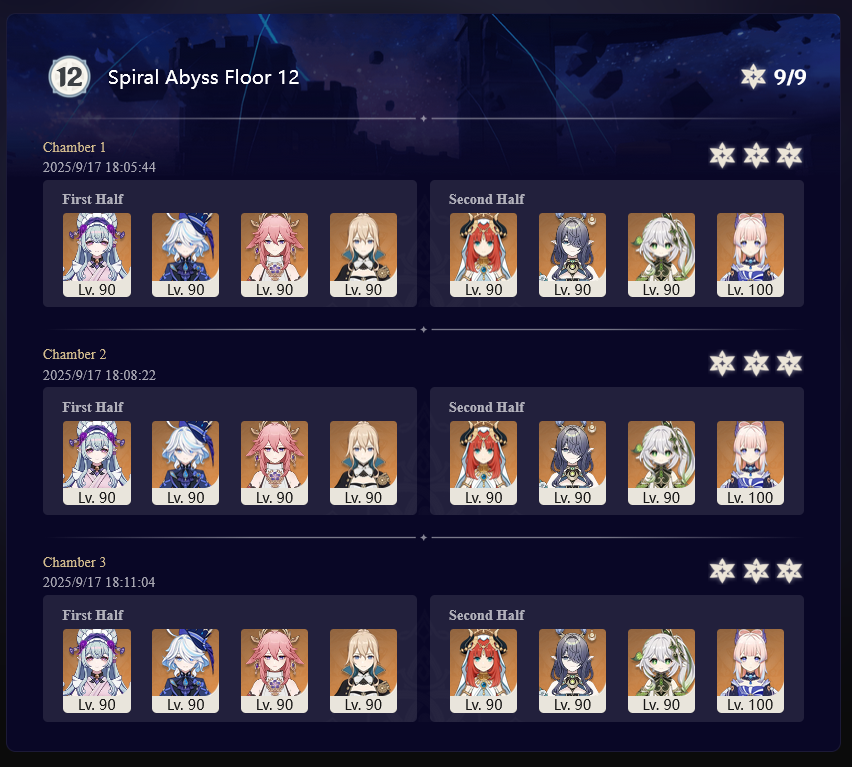Select Chamber 2 second-half green-eyed white-haired character
The height and width of the screenshot is (767, 852).
[661, 463]
